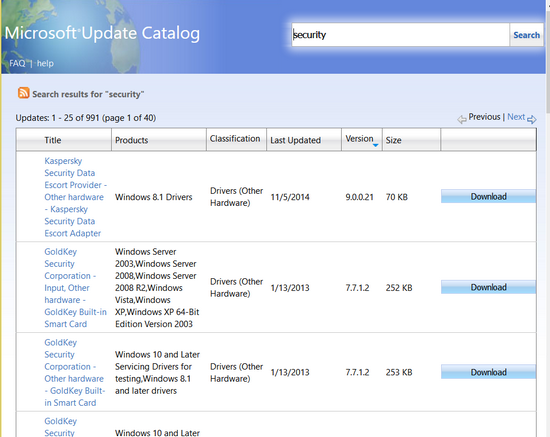Open the partially visible fourth GoldKey Security link
The height and width of the screenshot is (437, 550).
point(60,427)
